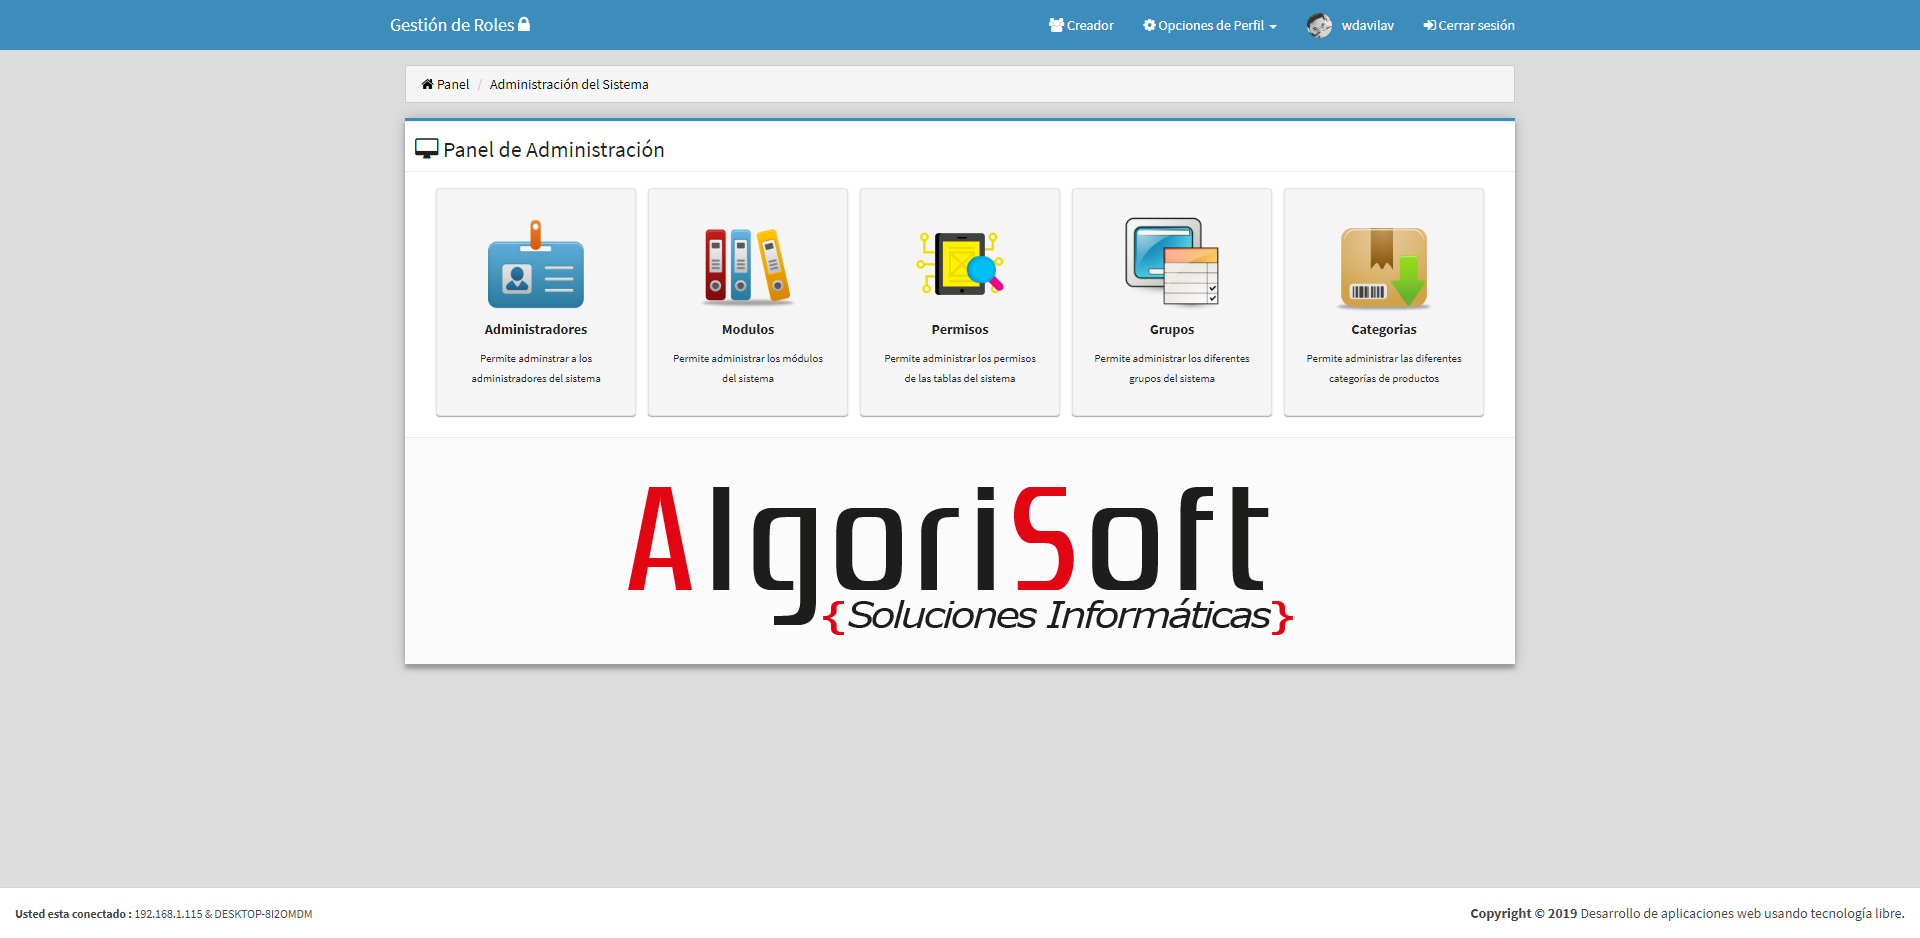This screenshot has width=1920, height=938.
Task: Select the Permisos card title
Action: coord(959,329)
